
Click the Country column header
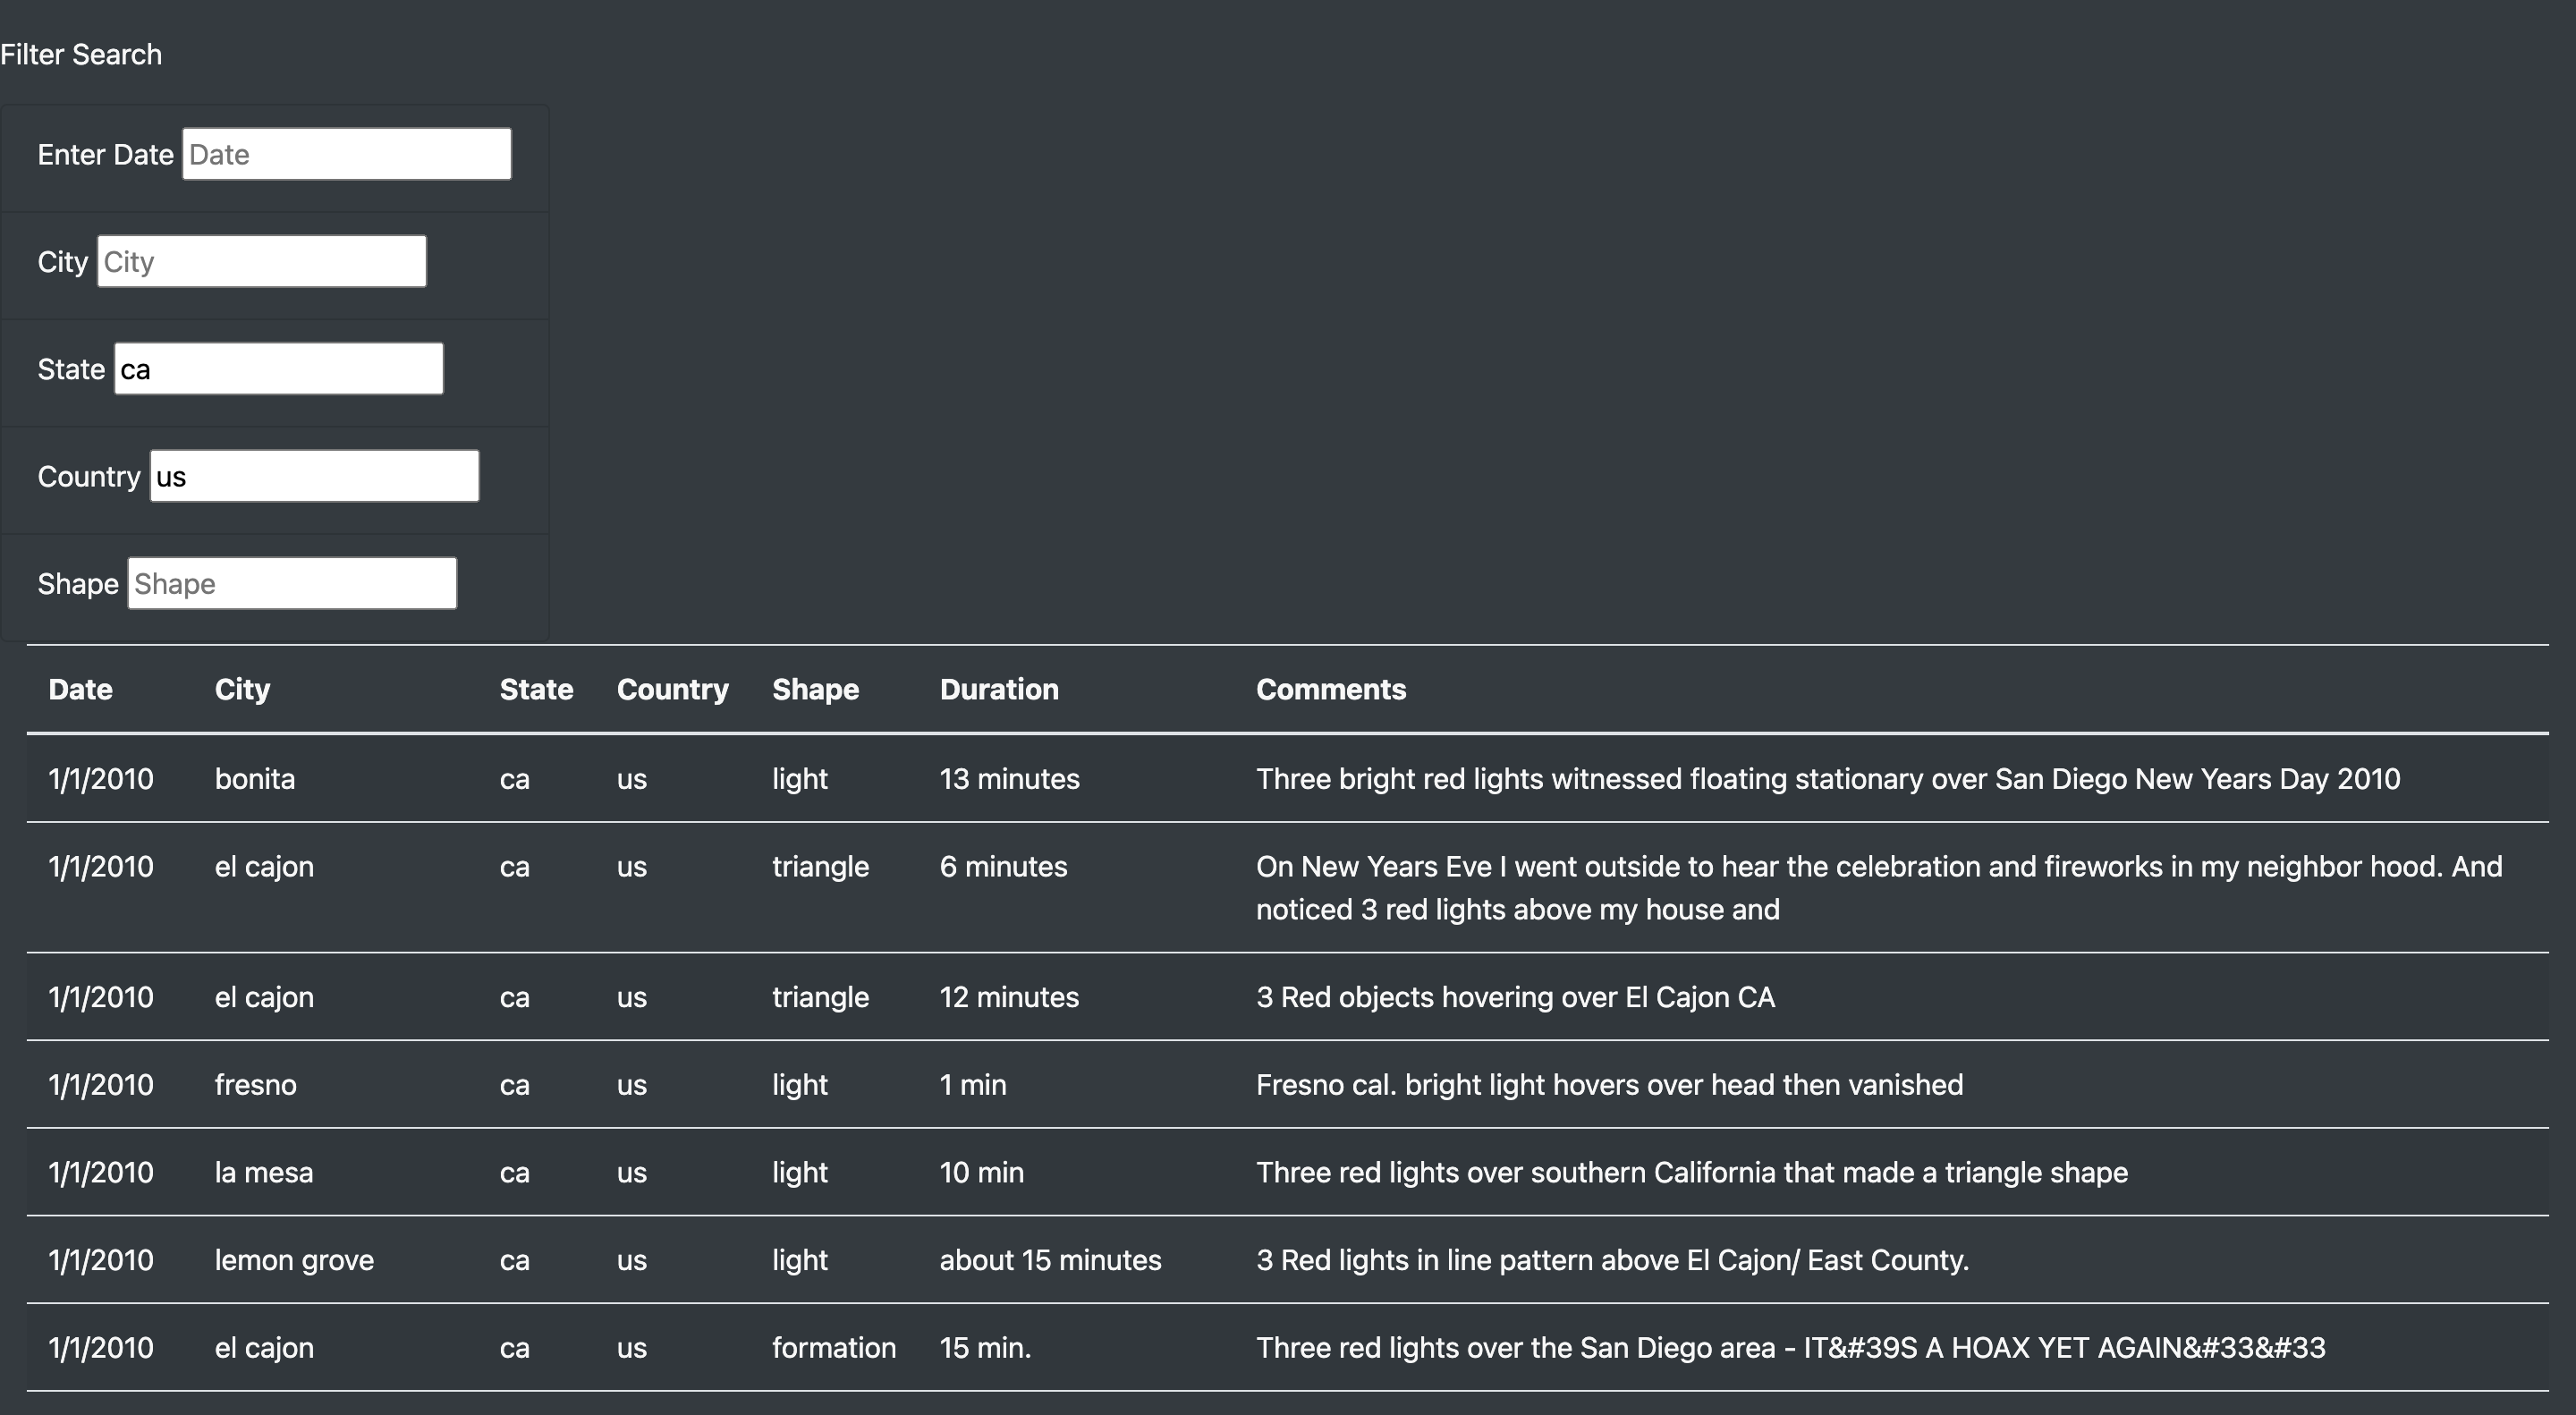673,689
